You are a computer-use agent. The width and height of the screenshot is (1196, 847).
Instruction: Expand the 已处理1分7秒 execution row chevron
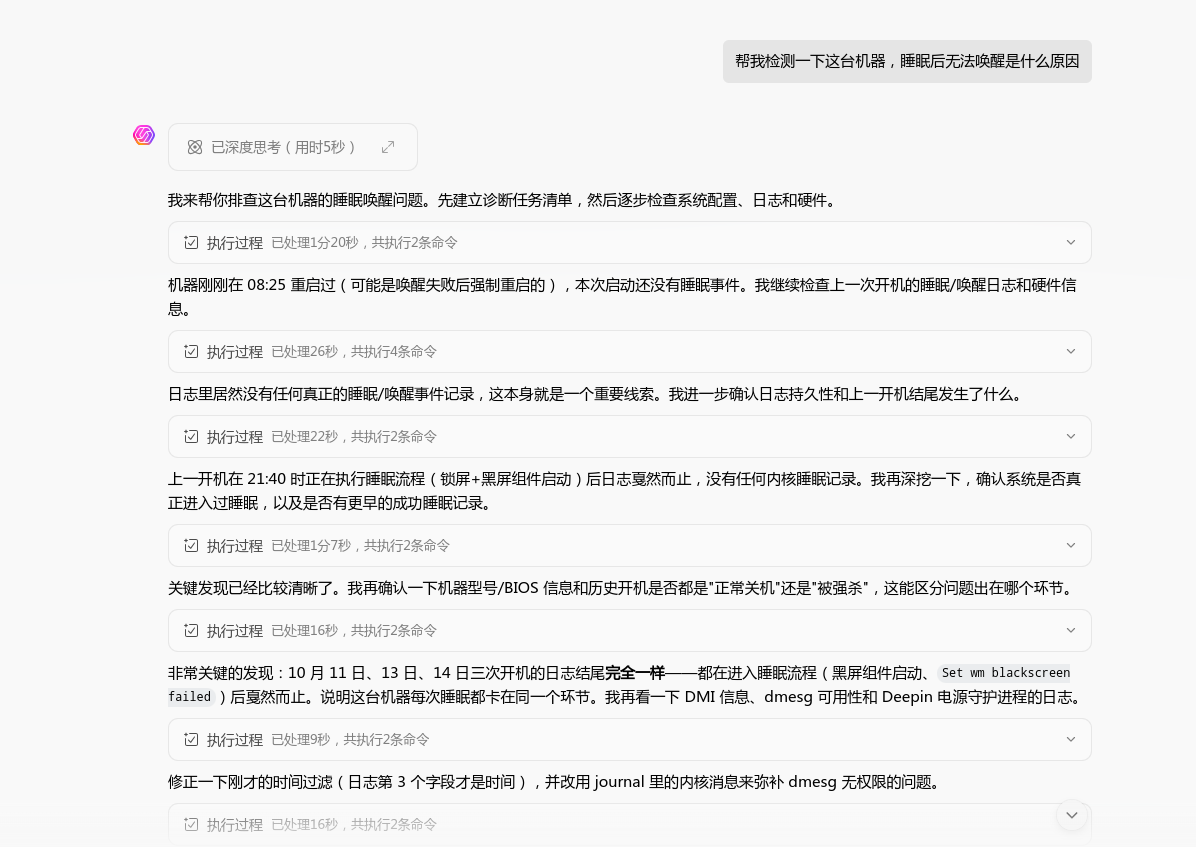1071,546
